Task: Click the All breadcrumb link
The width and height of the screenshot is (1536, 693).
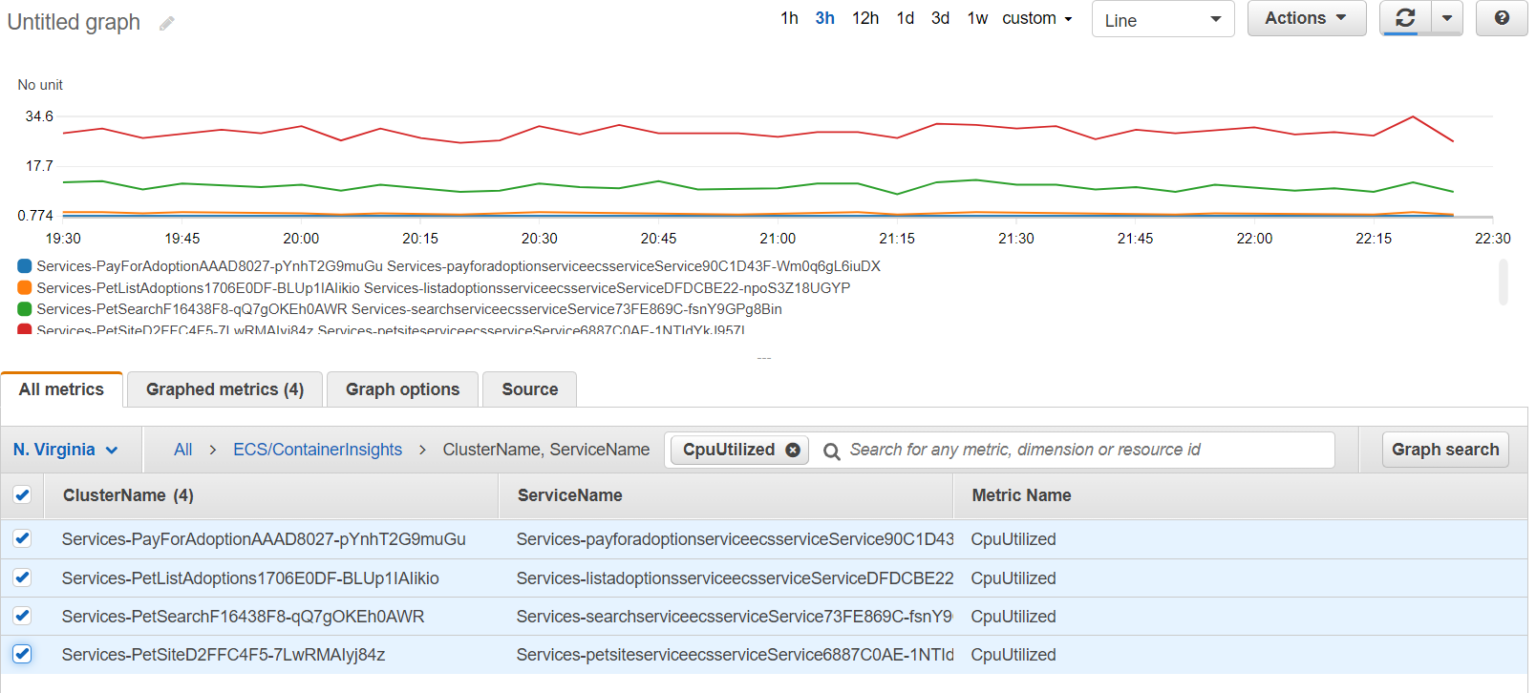Action: tap(183, 450)
